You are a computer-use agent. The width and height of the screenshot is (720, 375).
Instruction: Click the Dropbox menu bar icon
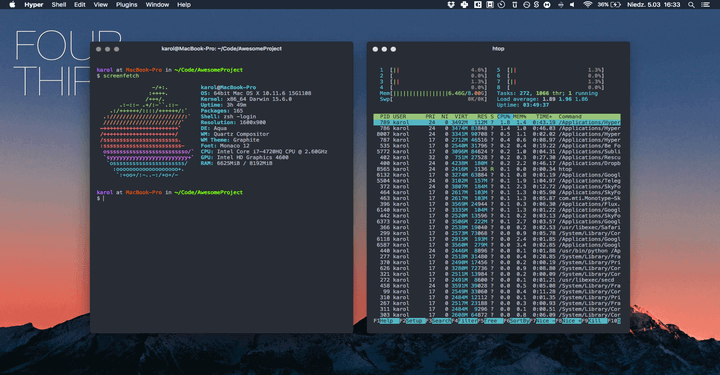coord(451,5)
